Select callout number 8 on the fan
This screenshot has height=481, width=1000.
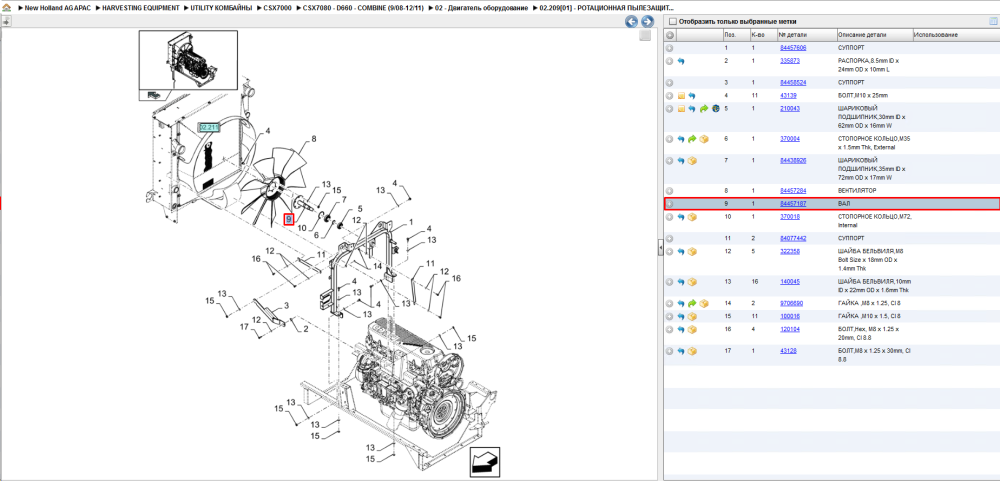coord(314,138)
